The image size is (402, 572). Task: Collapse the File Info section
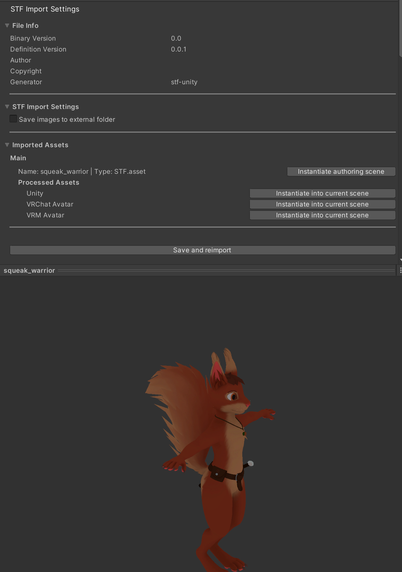7,26
